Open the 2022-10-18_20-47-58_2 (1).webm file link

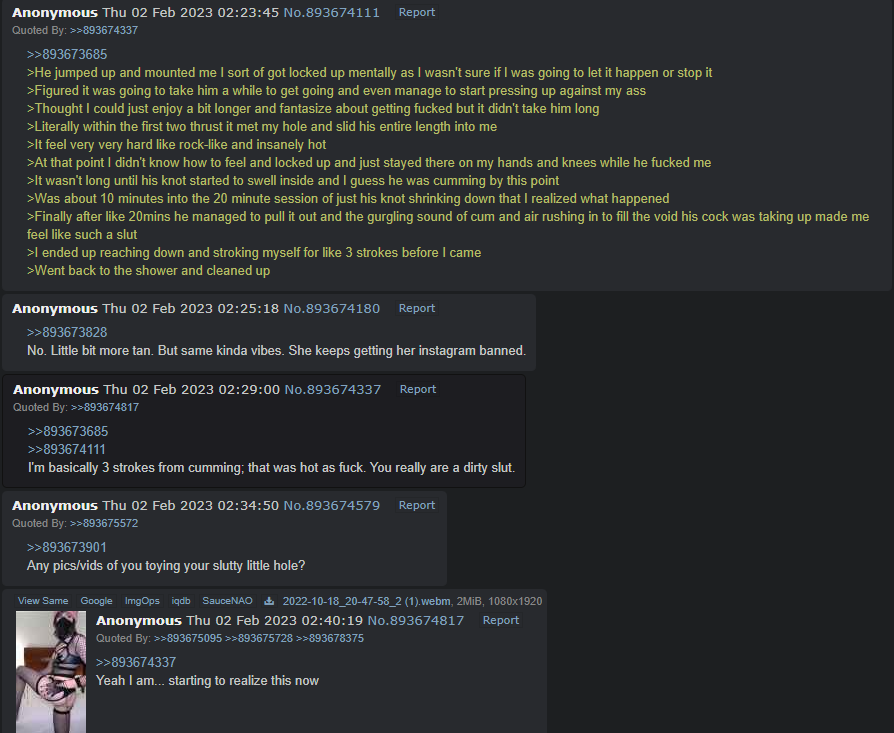coord(367,601)
